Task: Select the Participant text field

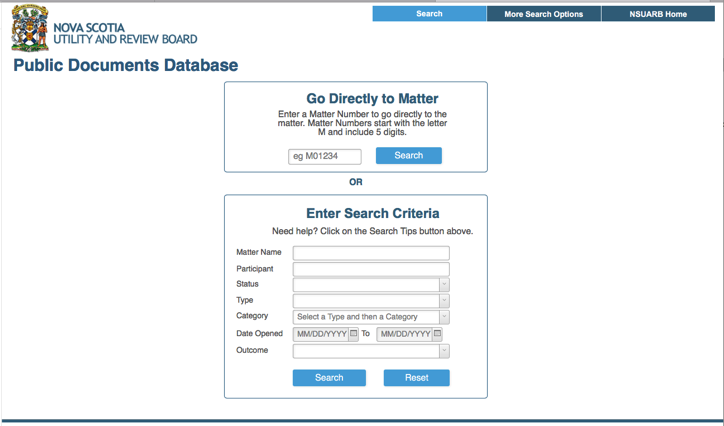Action: [371, 269]
